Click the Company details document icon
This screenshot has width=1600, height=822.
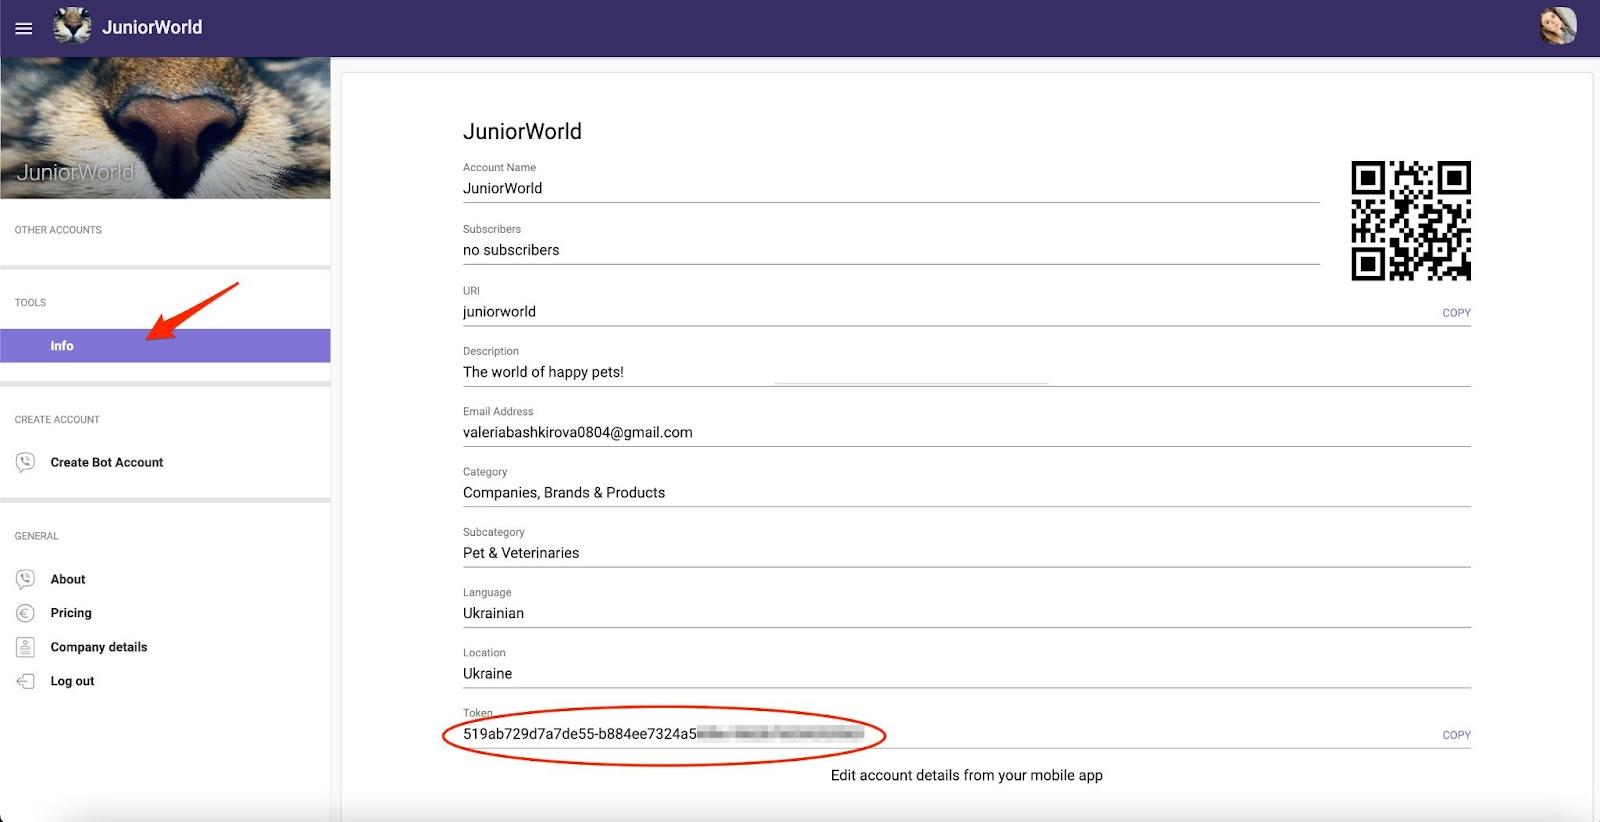(26, 647)
